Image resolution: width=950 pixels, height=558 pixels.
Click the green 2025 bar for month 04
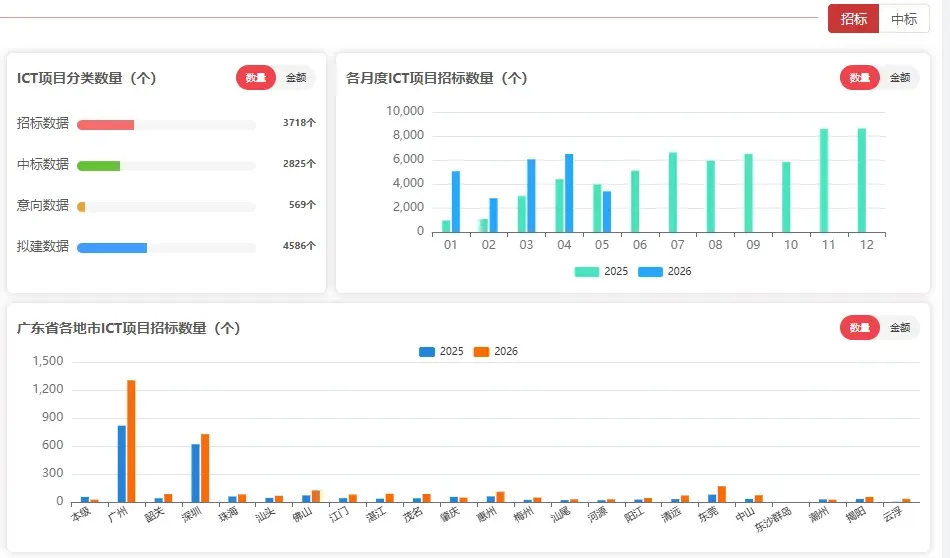point(559,206)
